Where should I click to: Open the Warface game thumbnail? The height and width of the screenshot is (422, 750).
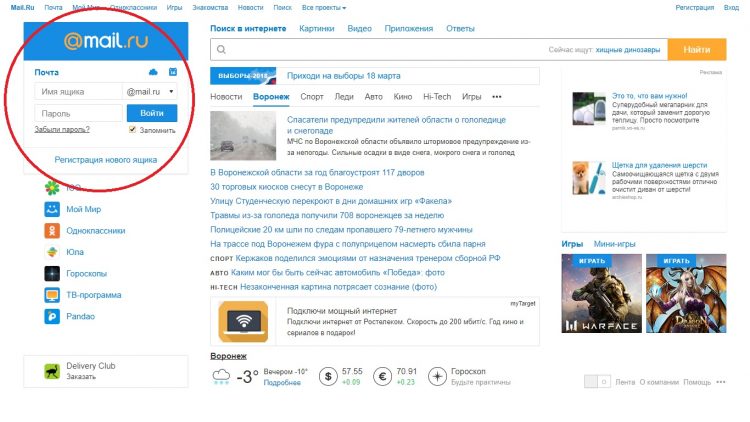click(x=602, y=293)
